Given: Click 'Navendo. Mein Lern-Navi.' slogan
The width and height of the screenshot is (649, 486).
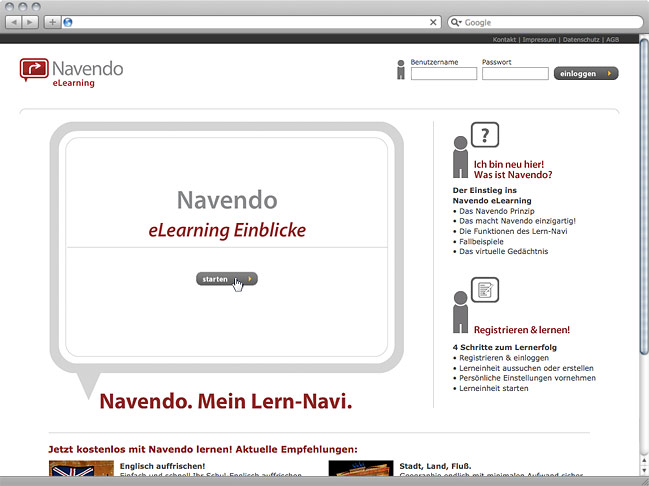Looking at the screenshot, I should click(x=226, y=401).
